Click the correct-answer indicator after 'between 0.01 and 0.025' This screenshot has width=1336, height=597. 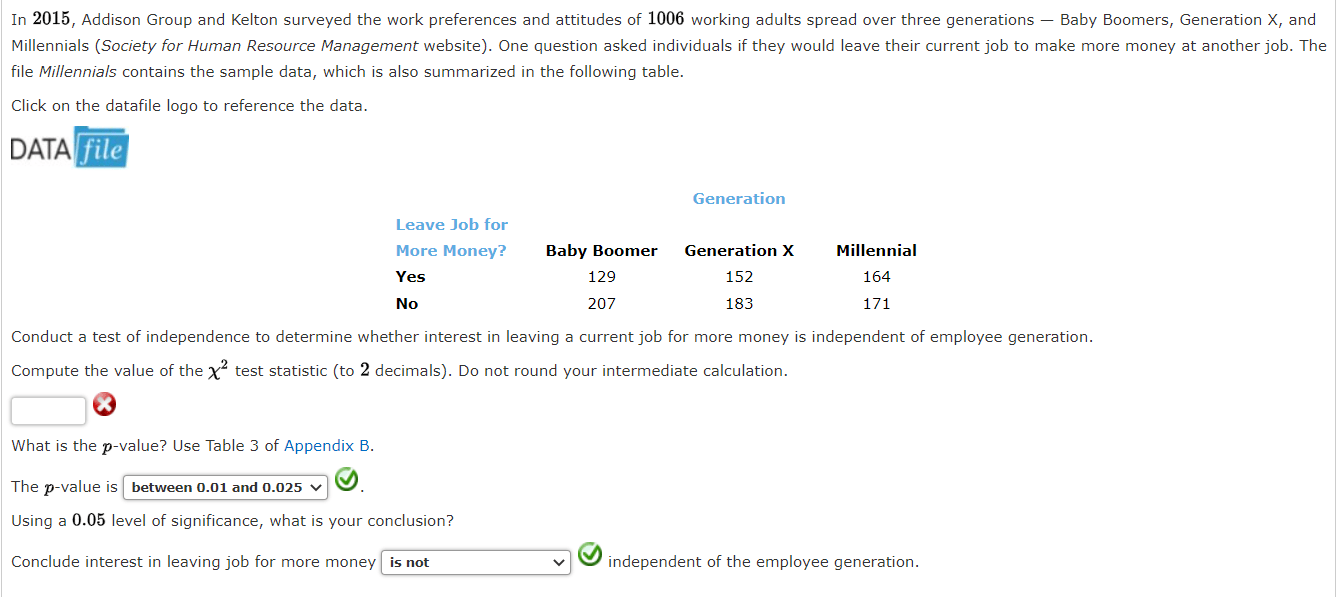346,480
